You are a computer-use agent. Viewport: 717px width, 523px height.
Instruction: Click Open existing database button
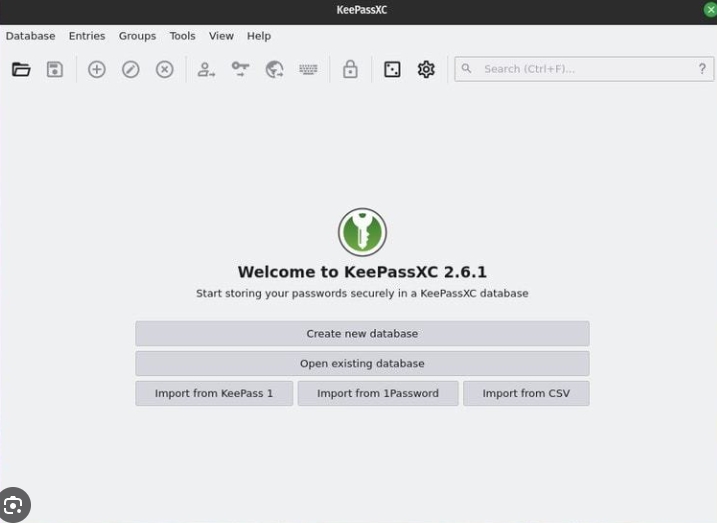point(362,363)
